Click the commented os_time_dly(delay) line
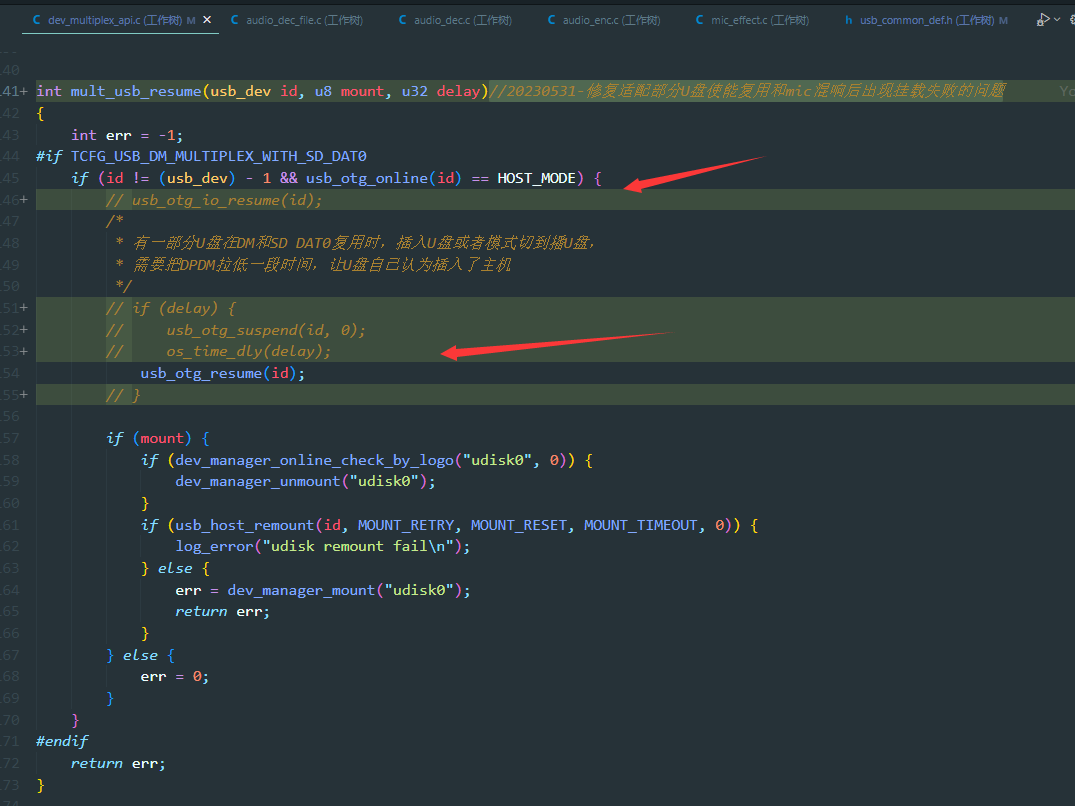 point(219,352)
